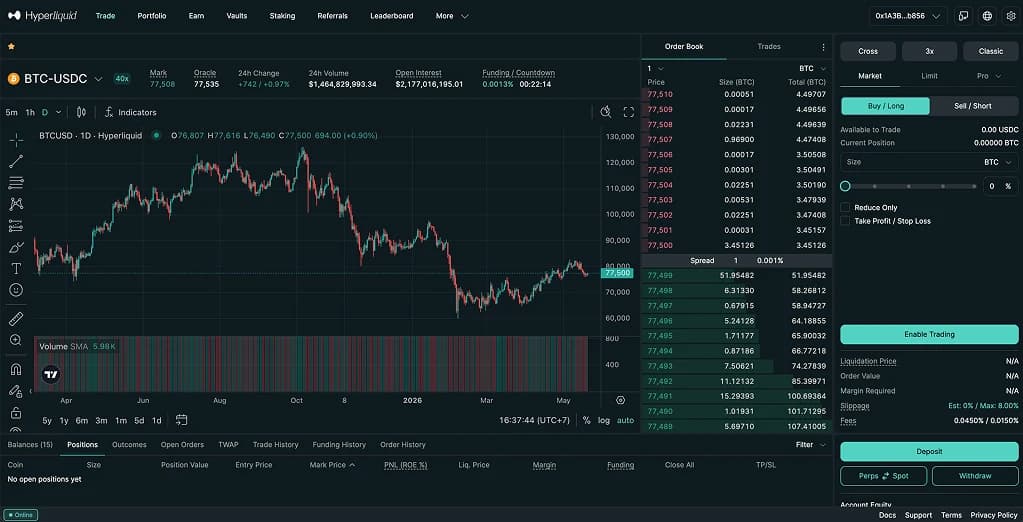Go to the Vaults page
This screenshot has height=522, width=1023.
(237, 16)
